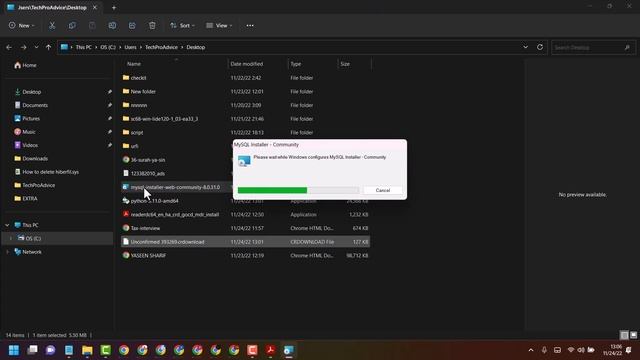This screenshot has width=640, height=360.
Task: Cancel the MySQL Installer configuration
Action: click(x=382, y=190)
